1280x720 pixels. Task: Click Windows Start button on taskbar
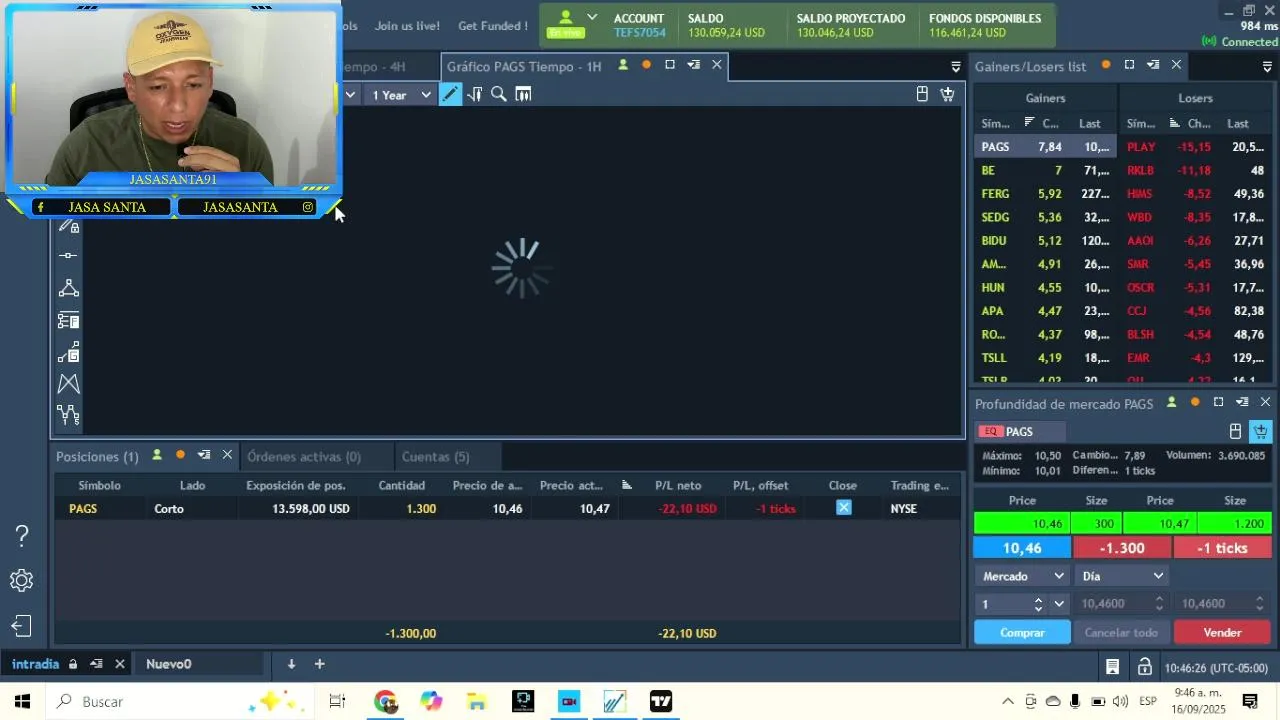pos(22,702)
